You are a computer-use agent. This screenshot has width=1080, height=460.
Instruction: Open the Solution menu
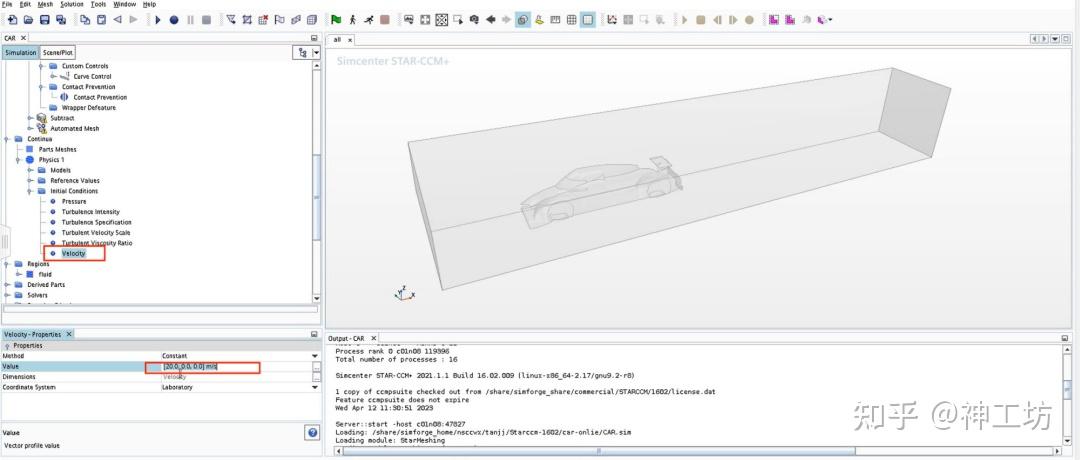coord(72,4)
